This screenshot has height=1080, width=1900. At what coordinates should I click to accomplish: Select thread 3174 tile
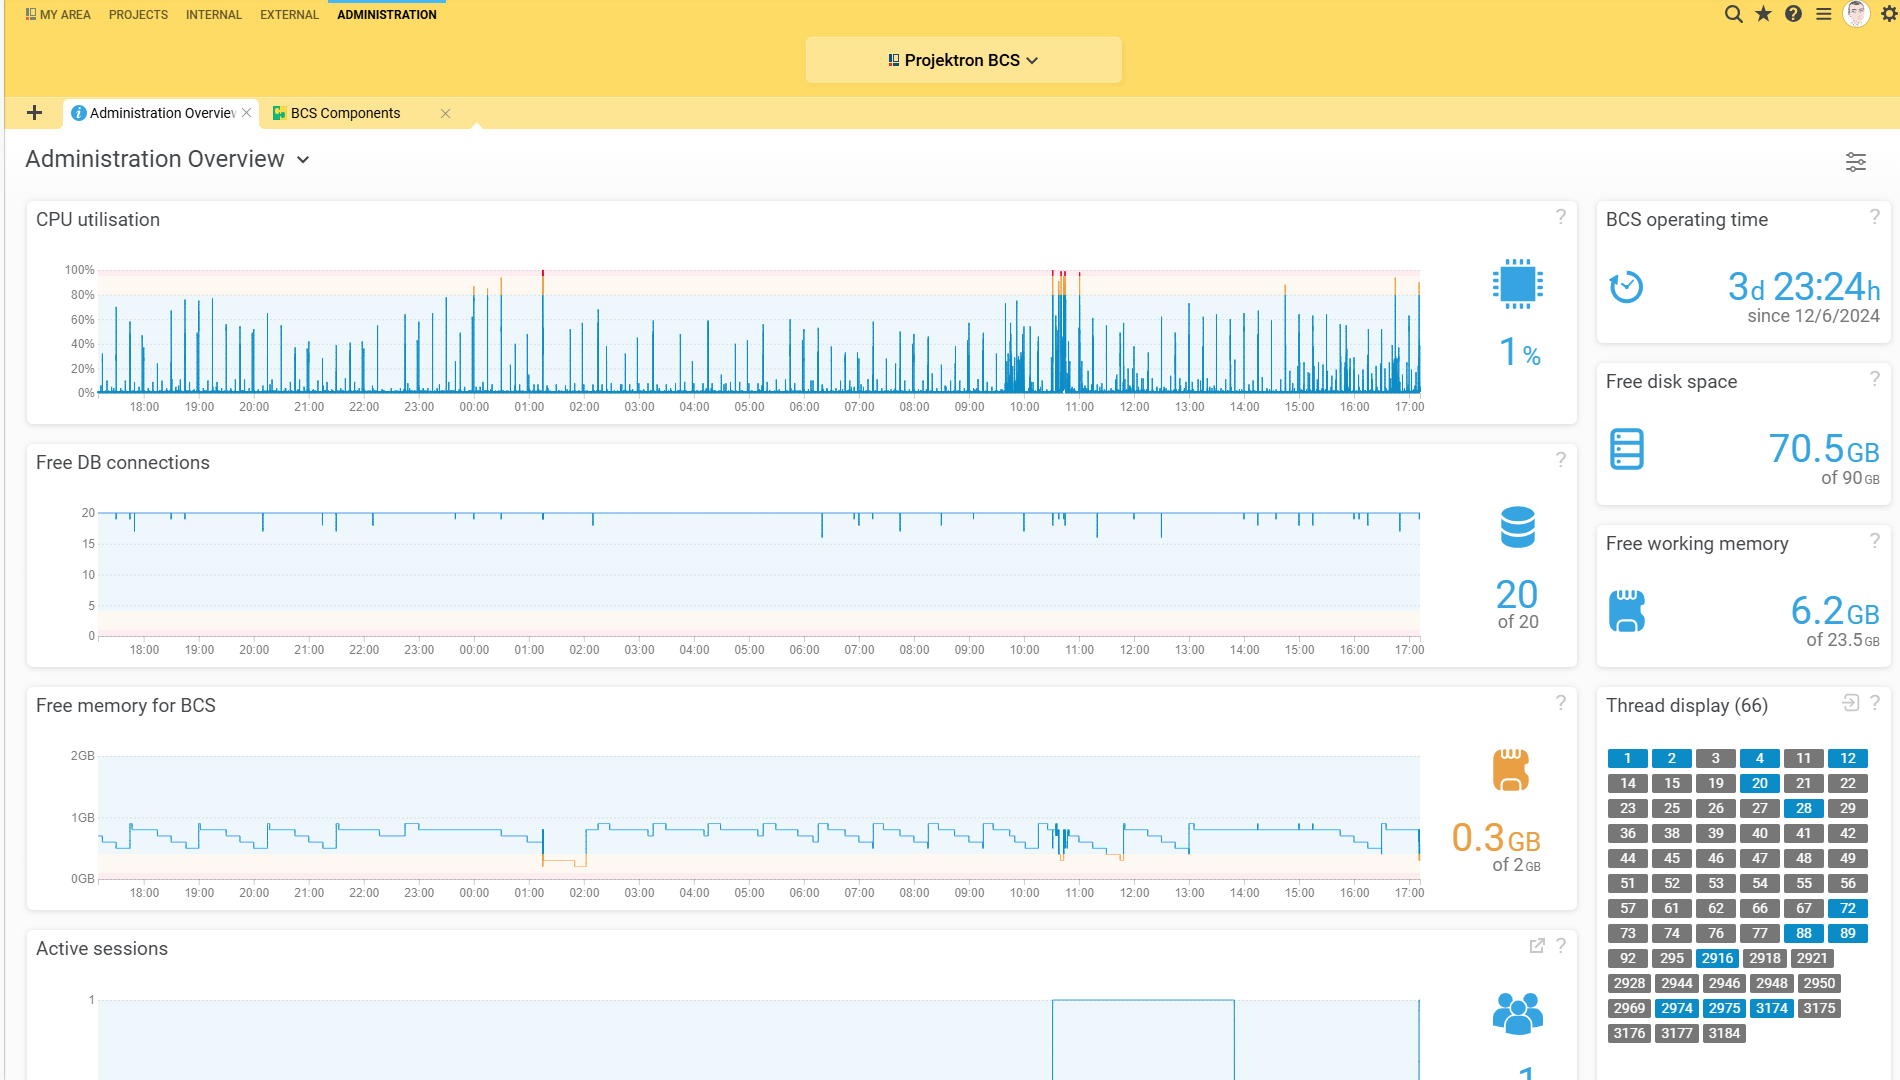[1772, 1008]
